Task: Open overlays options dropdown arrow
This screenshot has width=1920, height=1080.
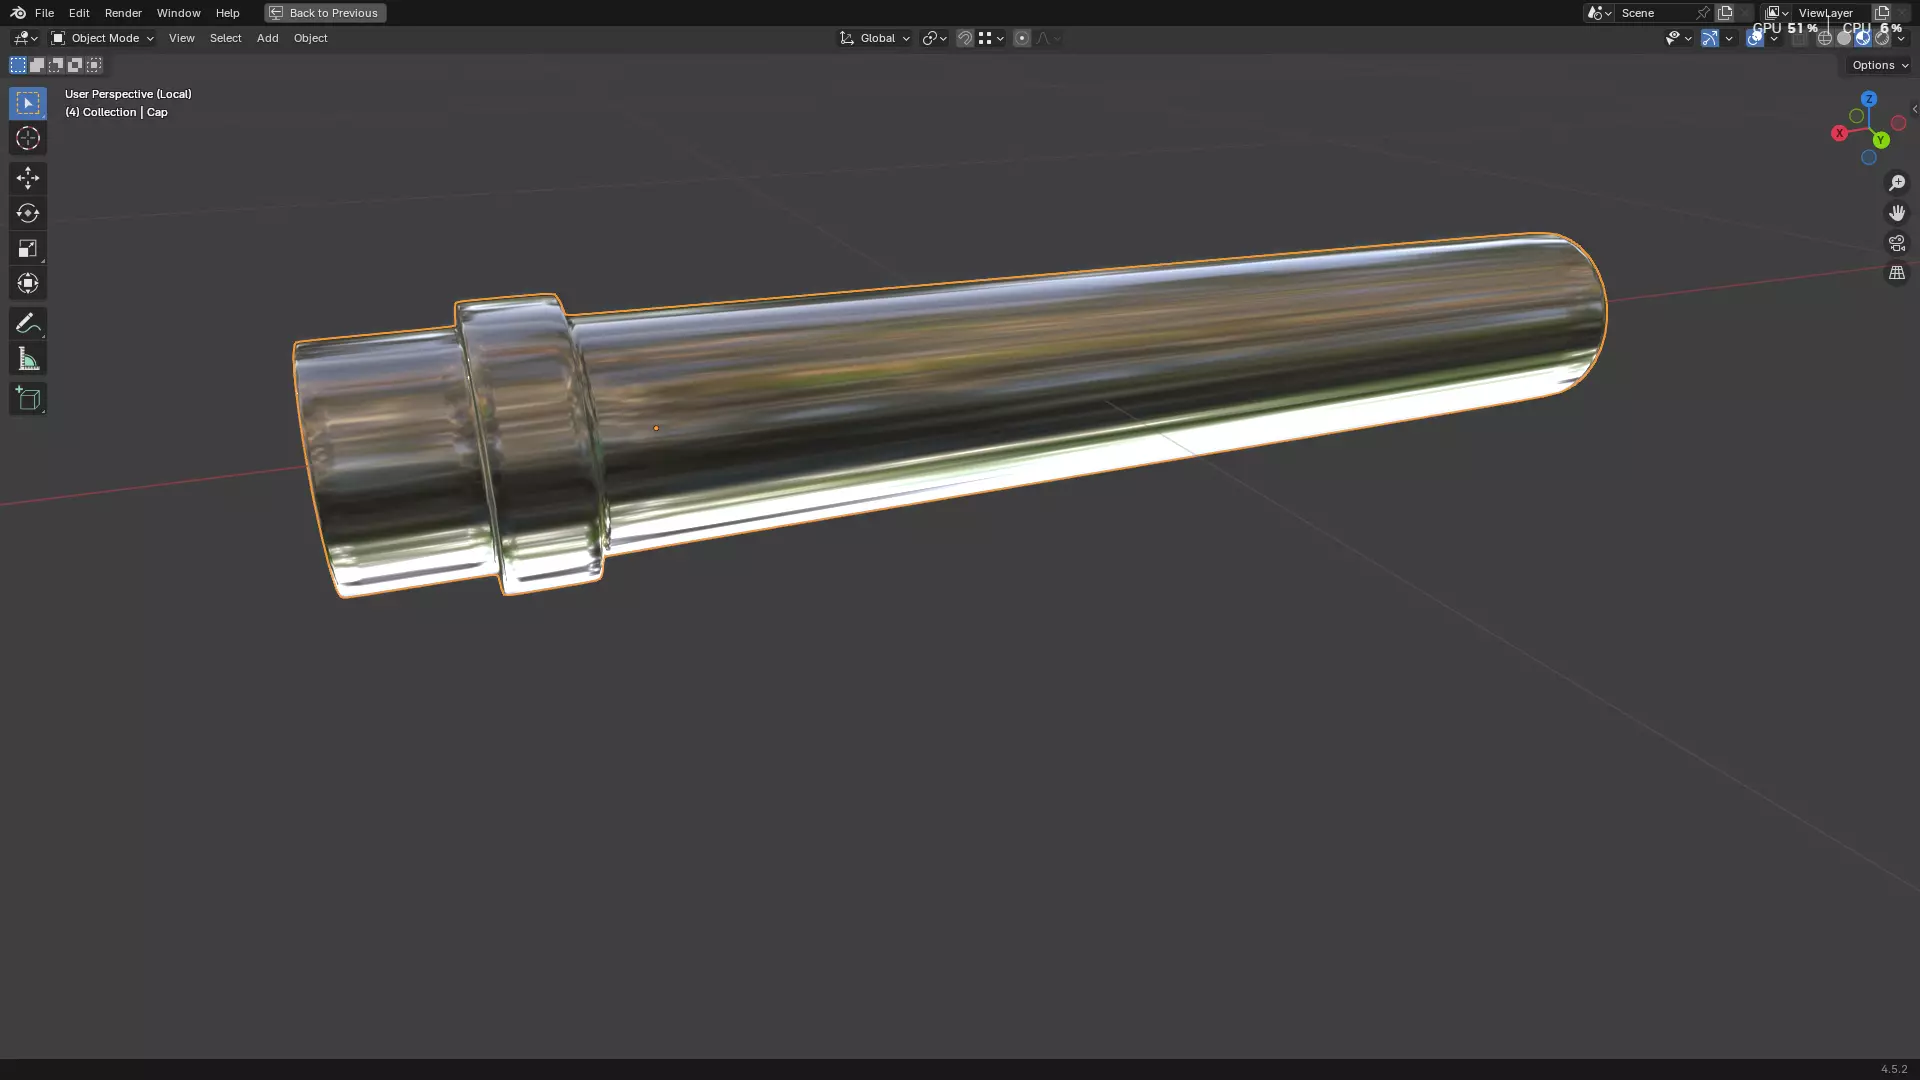Action: click(1774, 38)
